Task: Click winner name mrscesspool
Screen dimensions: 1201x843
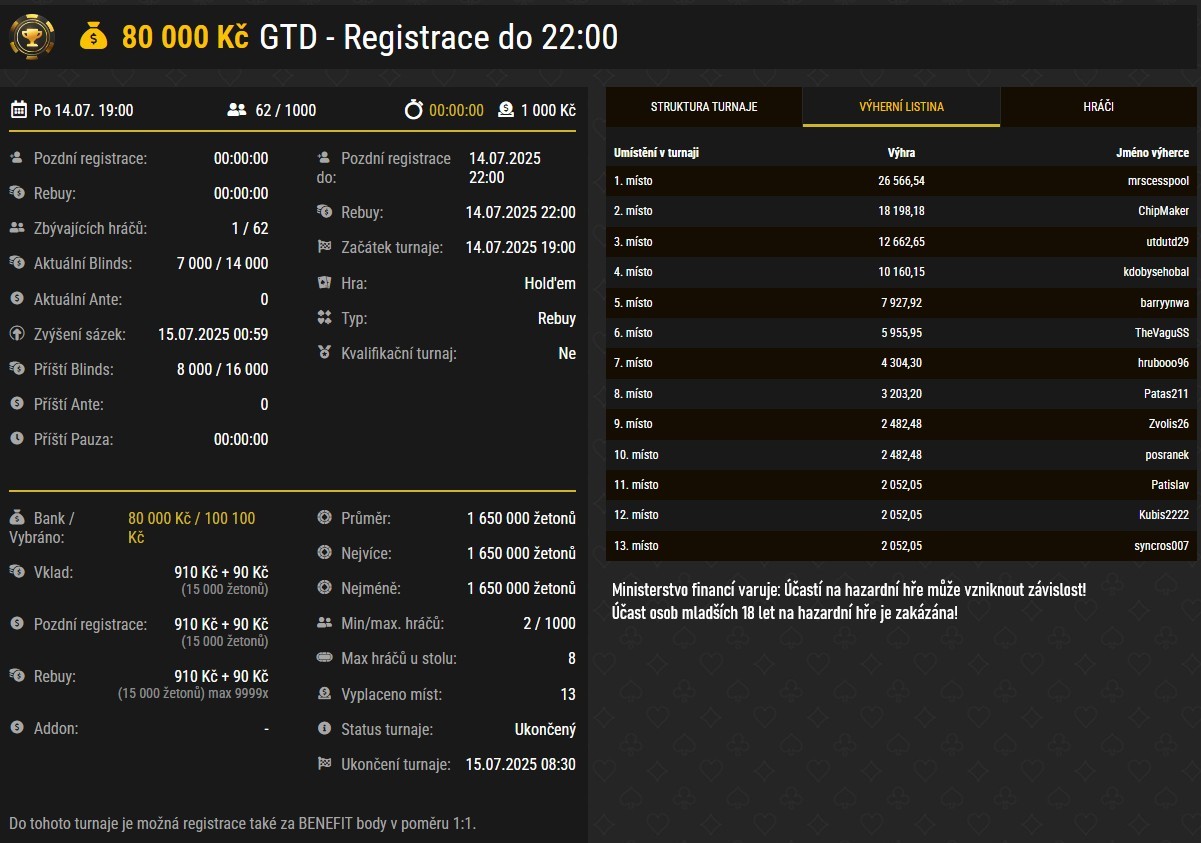Action: tap(1157, 181)
